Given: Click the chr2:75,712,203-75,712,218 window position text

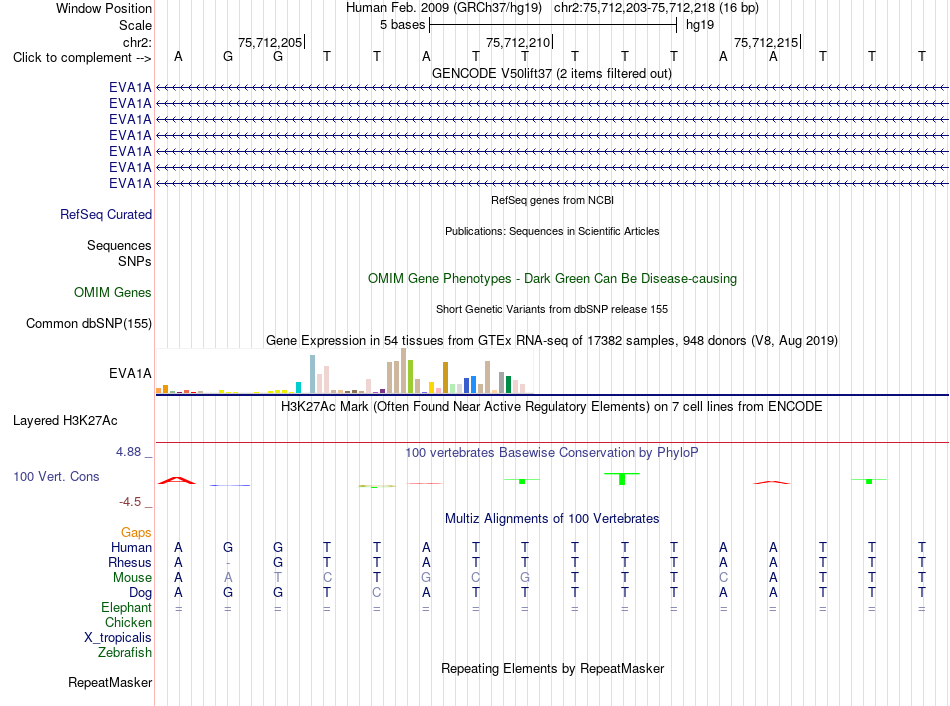Looking at the screenshot, I should (656, 8).
